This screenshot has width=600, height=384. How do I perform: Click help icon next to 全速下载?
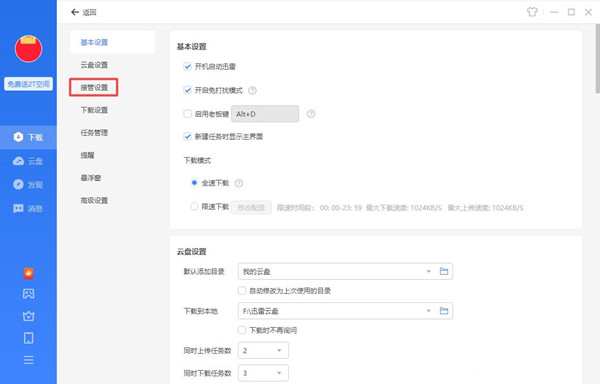(x=238, y=183)
